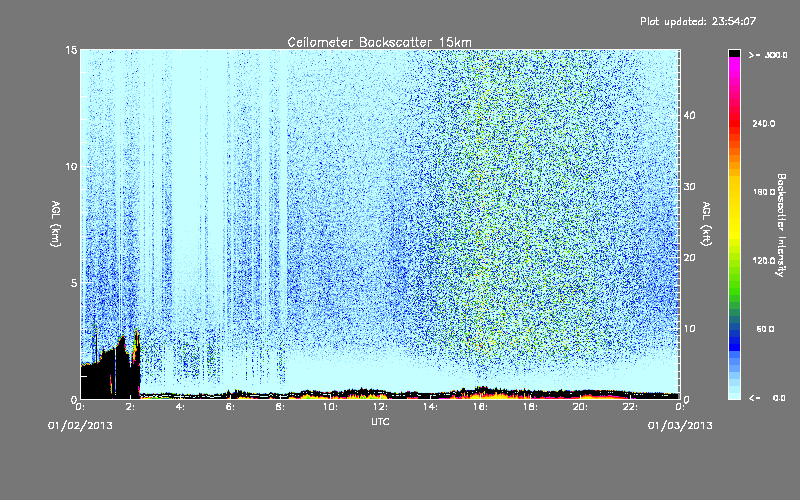This screenshot has width=800, height=500.
Task: Select the "Plot updated: 23:54:07" timestamp
Action: coord(698,21)
